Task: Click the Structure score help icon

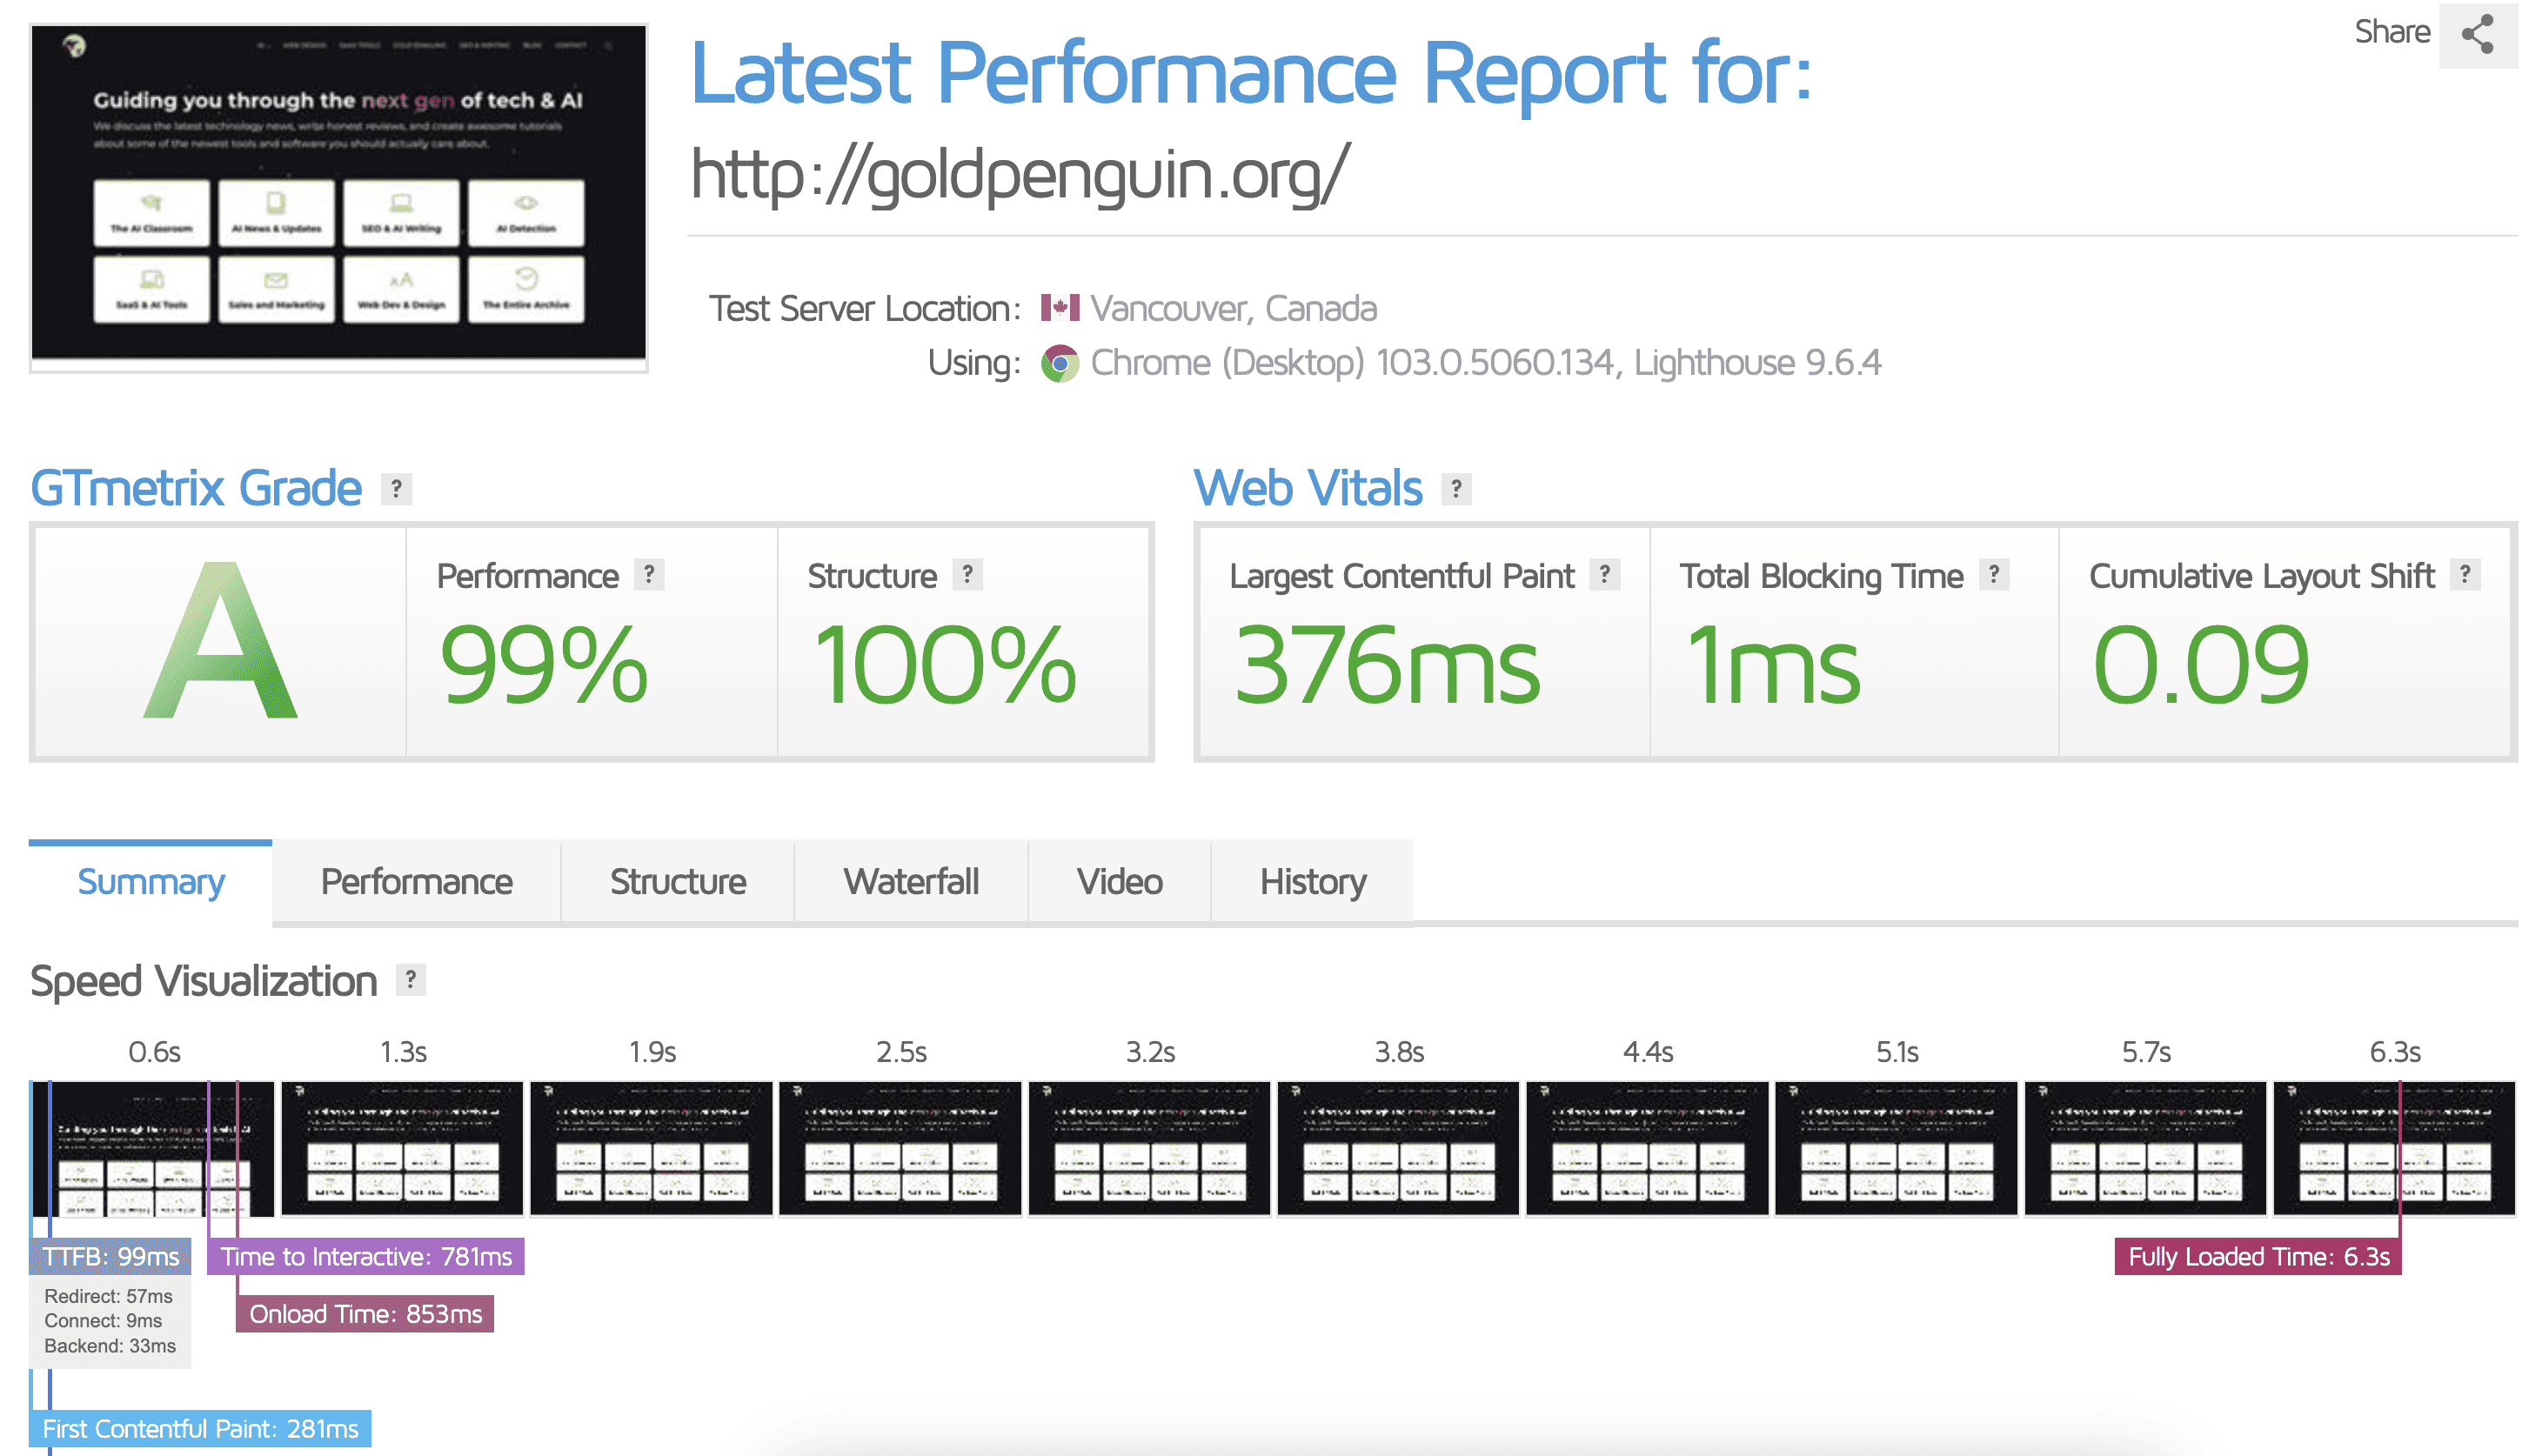Action: (x=967, y=574)
